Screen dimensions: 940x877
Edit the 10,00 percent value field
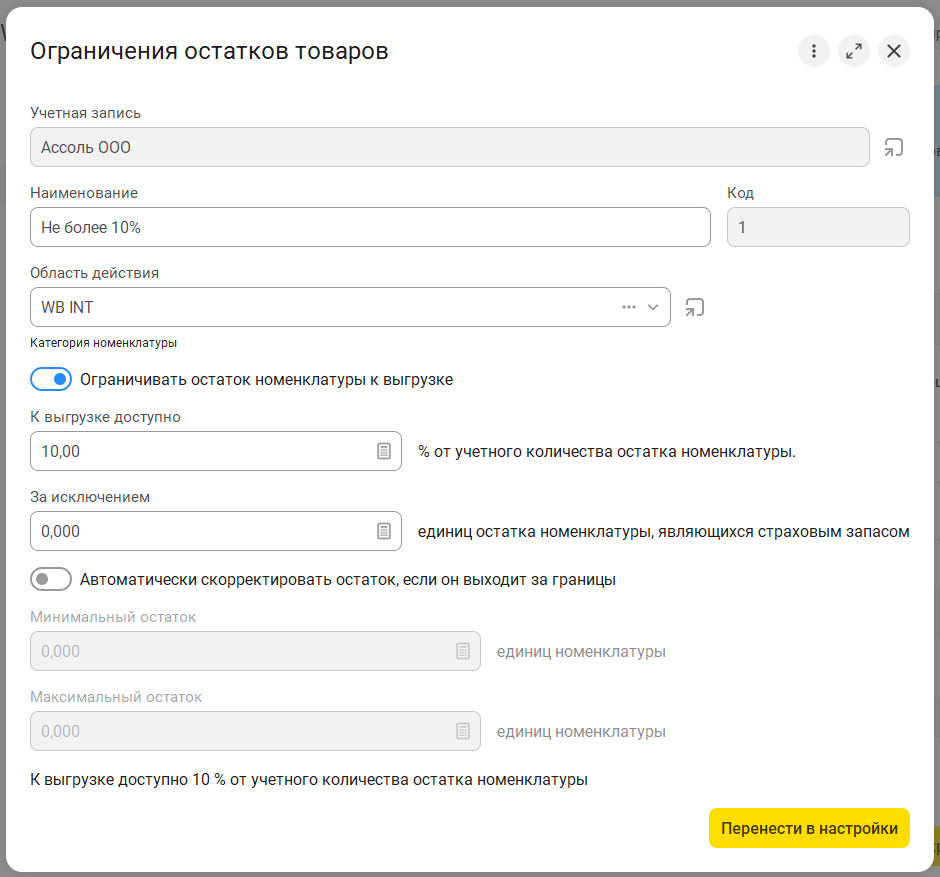pos(216,451)
